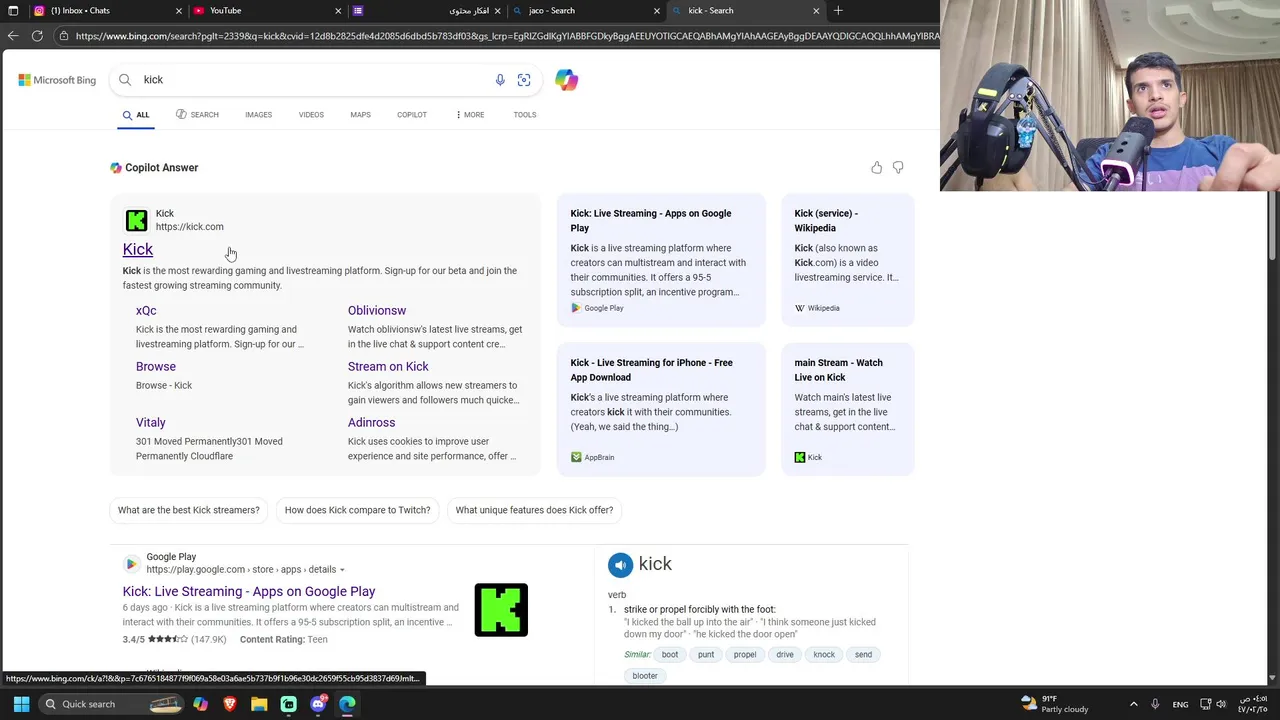Start voice search with microphone icon

pyautogui.click(x=500, y=80)
